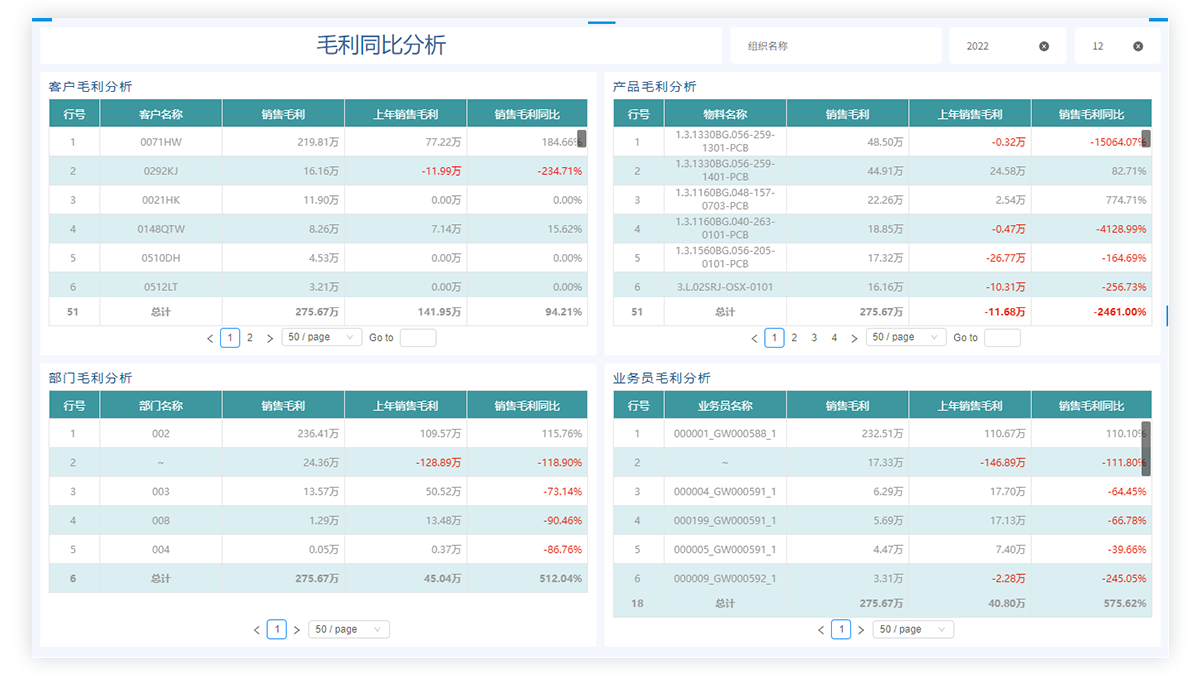Go to previous page in 产品毛利分析

click(x=754, y=338)
